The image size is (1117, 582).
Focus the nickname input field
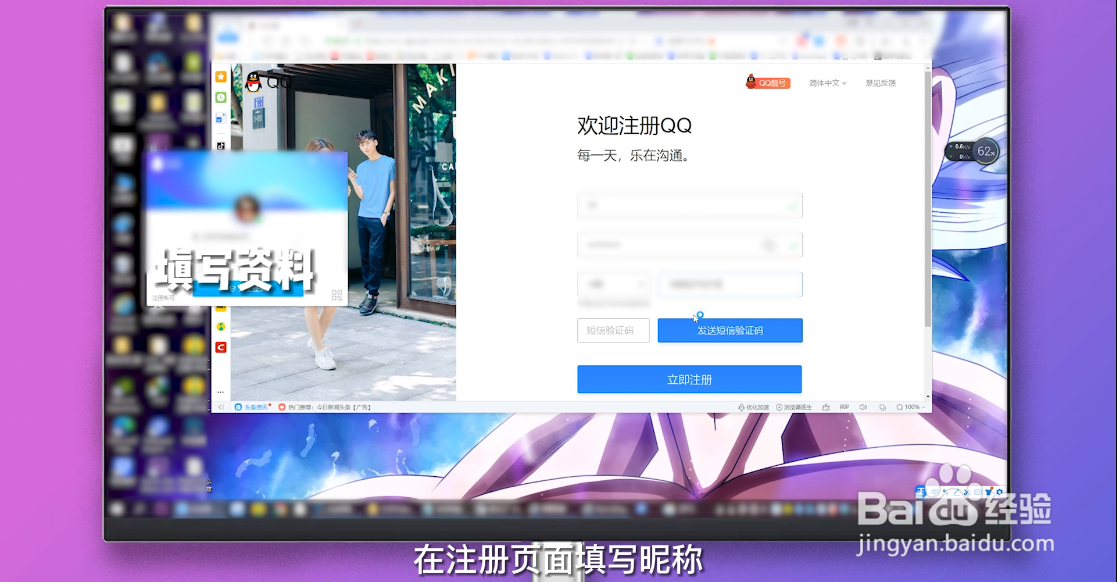pos(690,205)
